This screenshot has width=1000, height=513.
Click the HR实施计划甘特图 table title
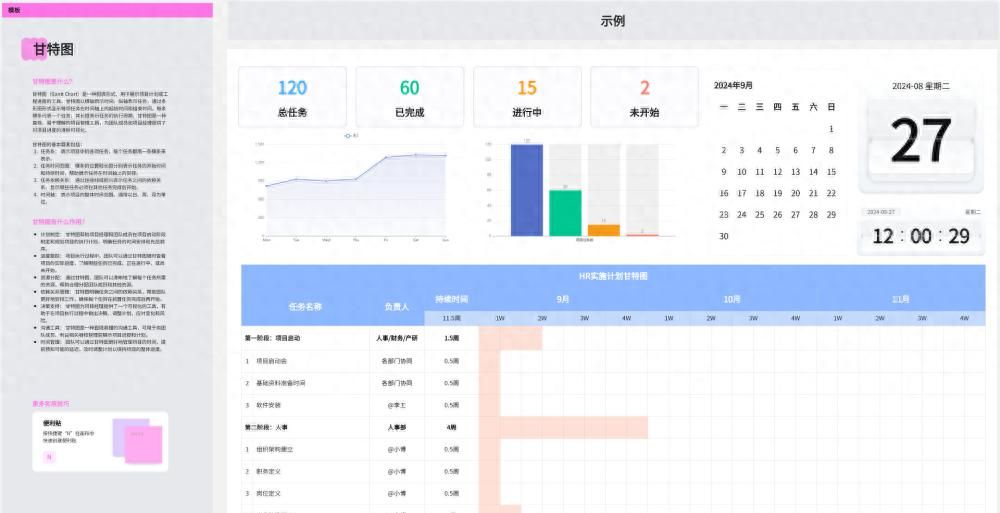tap(613, 276)
